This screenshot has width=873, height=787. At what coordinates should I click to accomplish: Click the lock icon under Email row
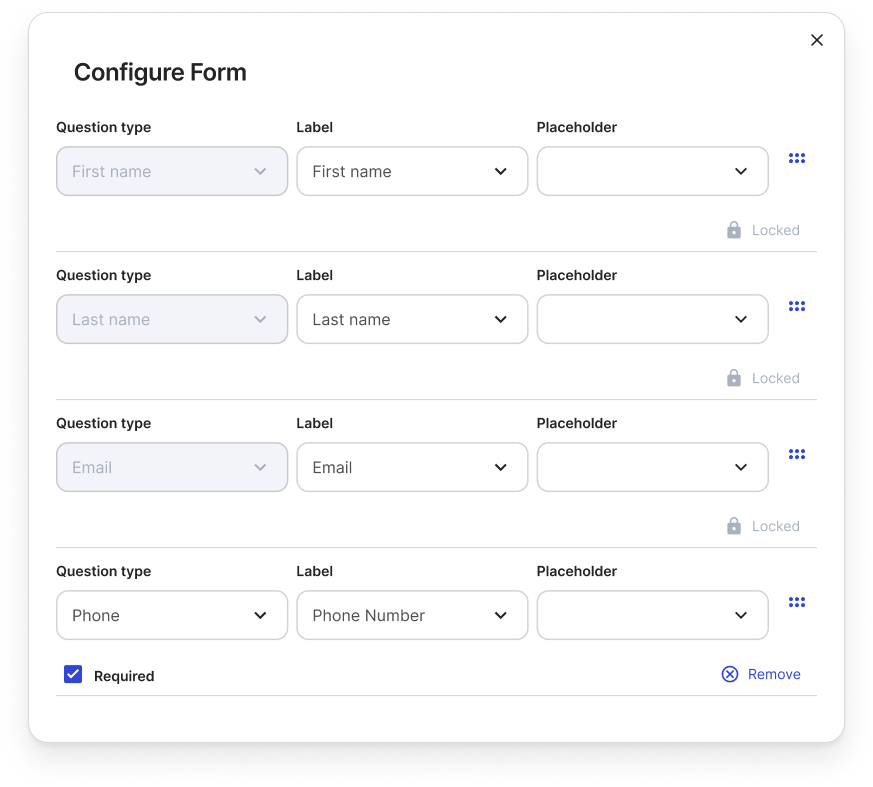pyautogui.click(x=734, y=526)
